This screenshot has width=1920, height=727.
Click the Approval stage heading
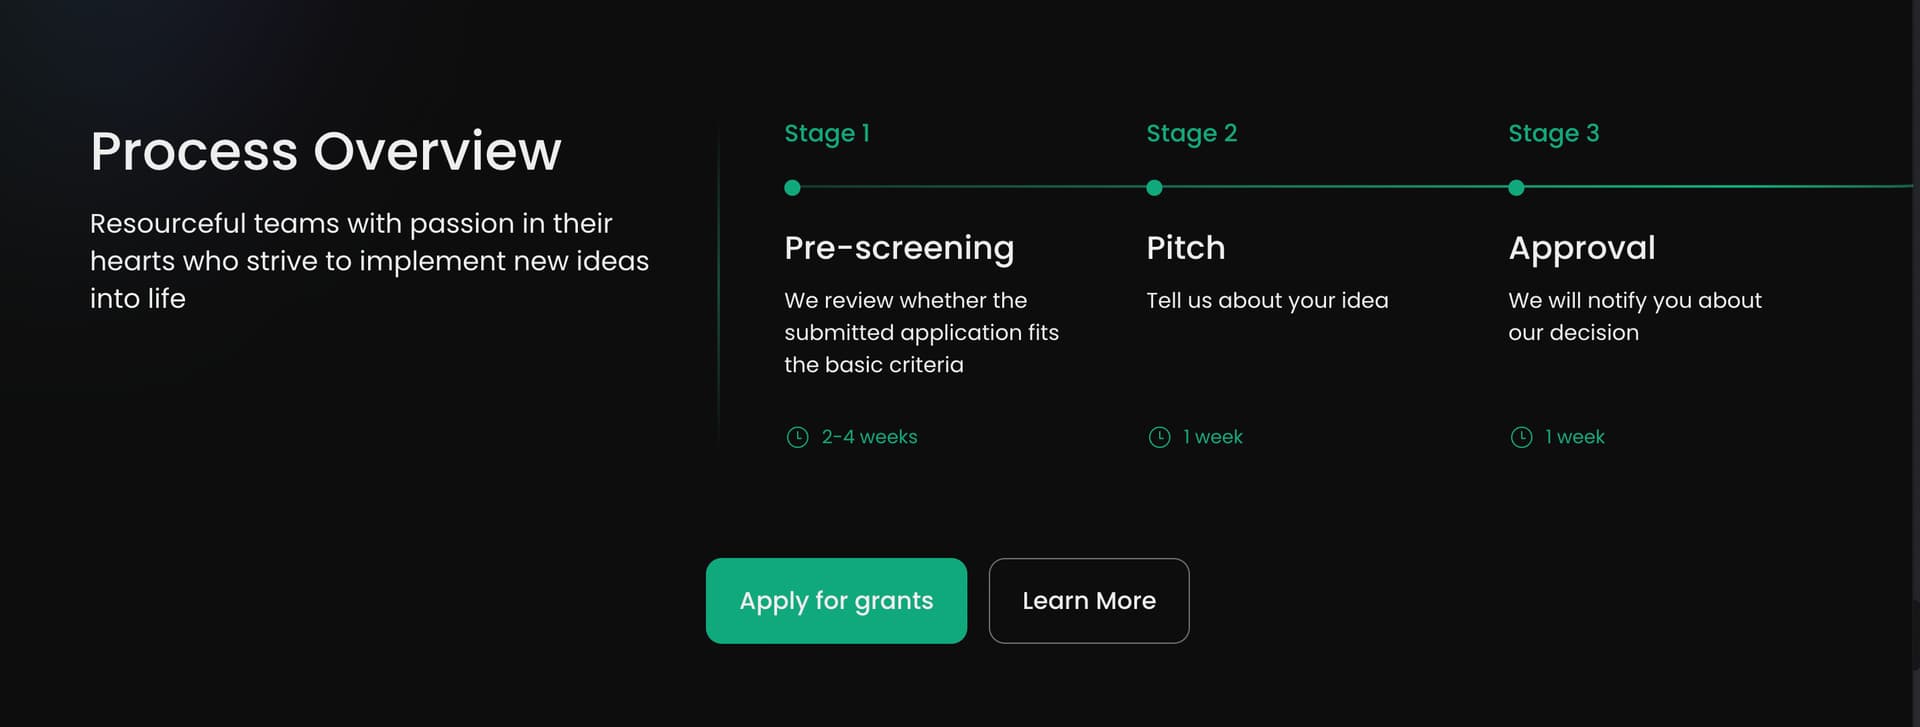click(x=1581, y=248)
